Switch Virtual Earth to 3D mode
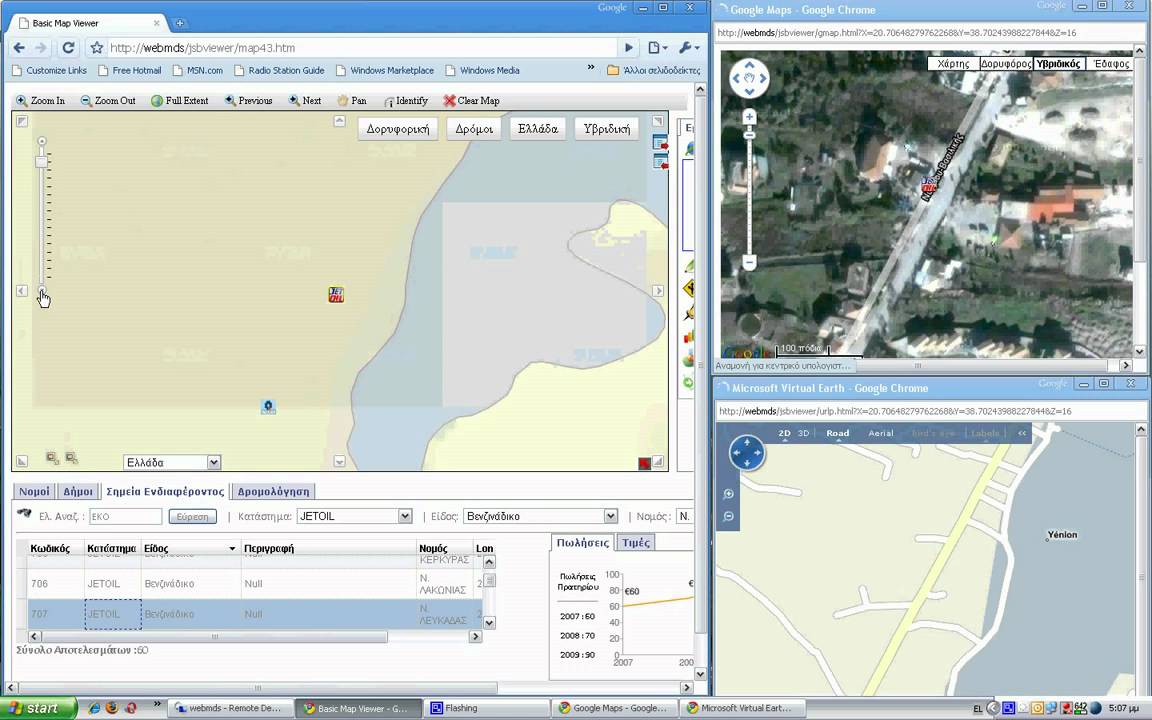The height and width of the screenshot is (720, 1152). point(803,433)
